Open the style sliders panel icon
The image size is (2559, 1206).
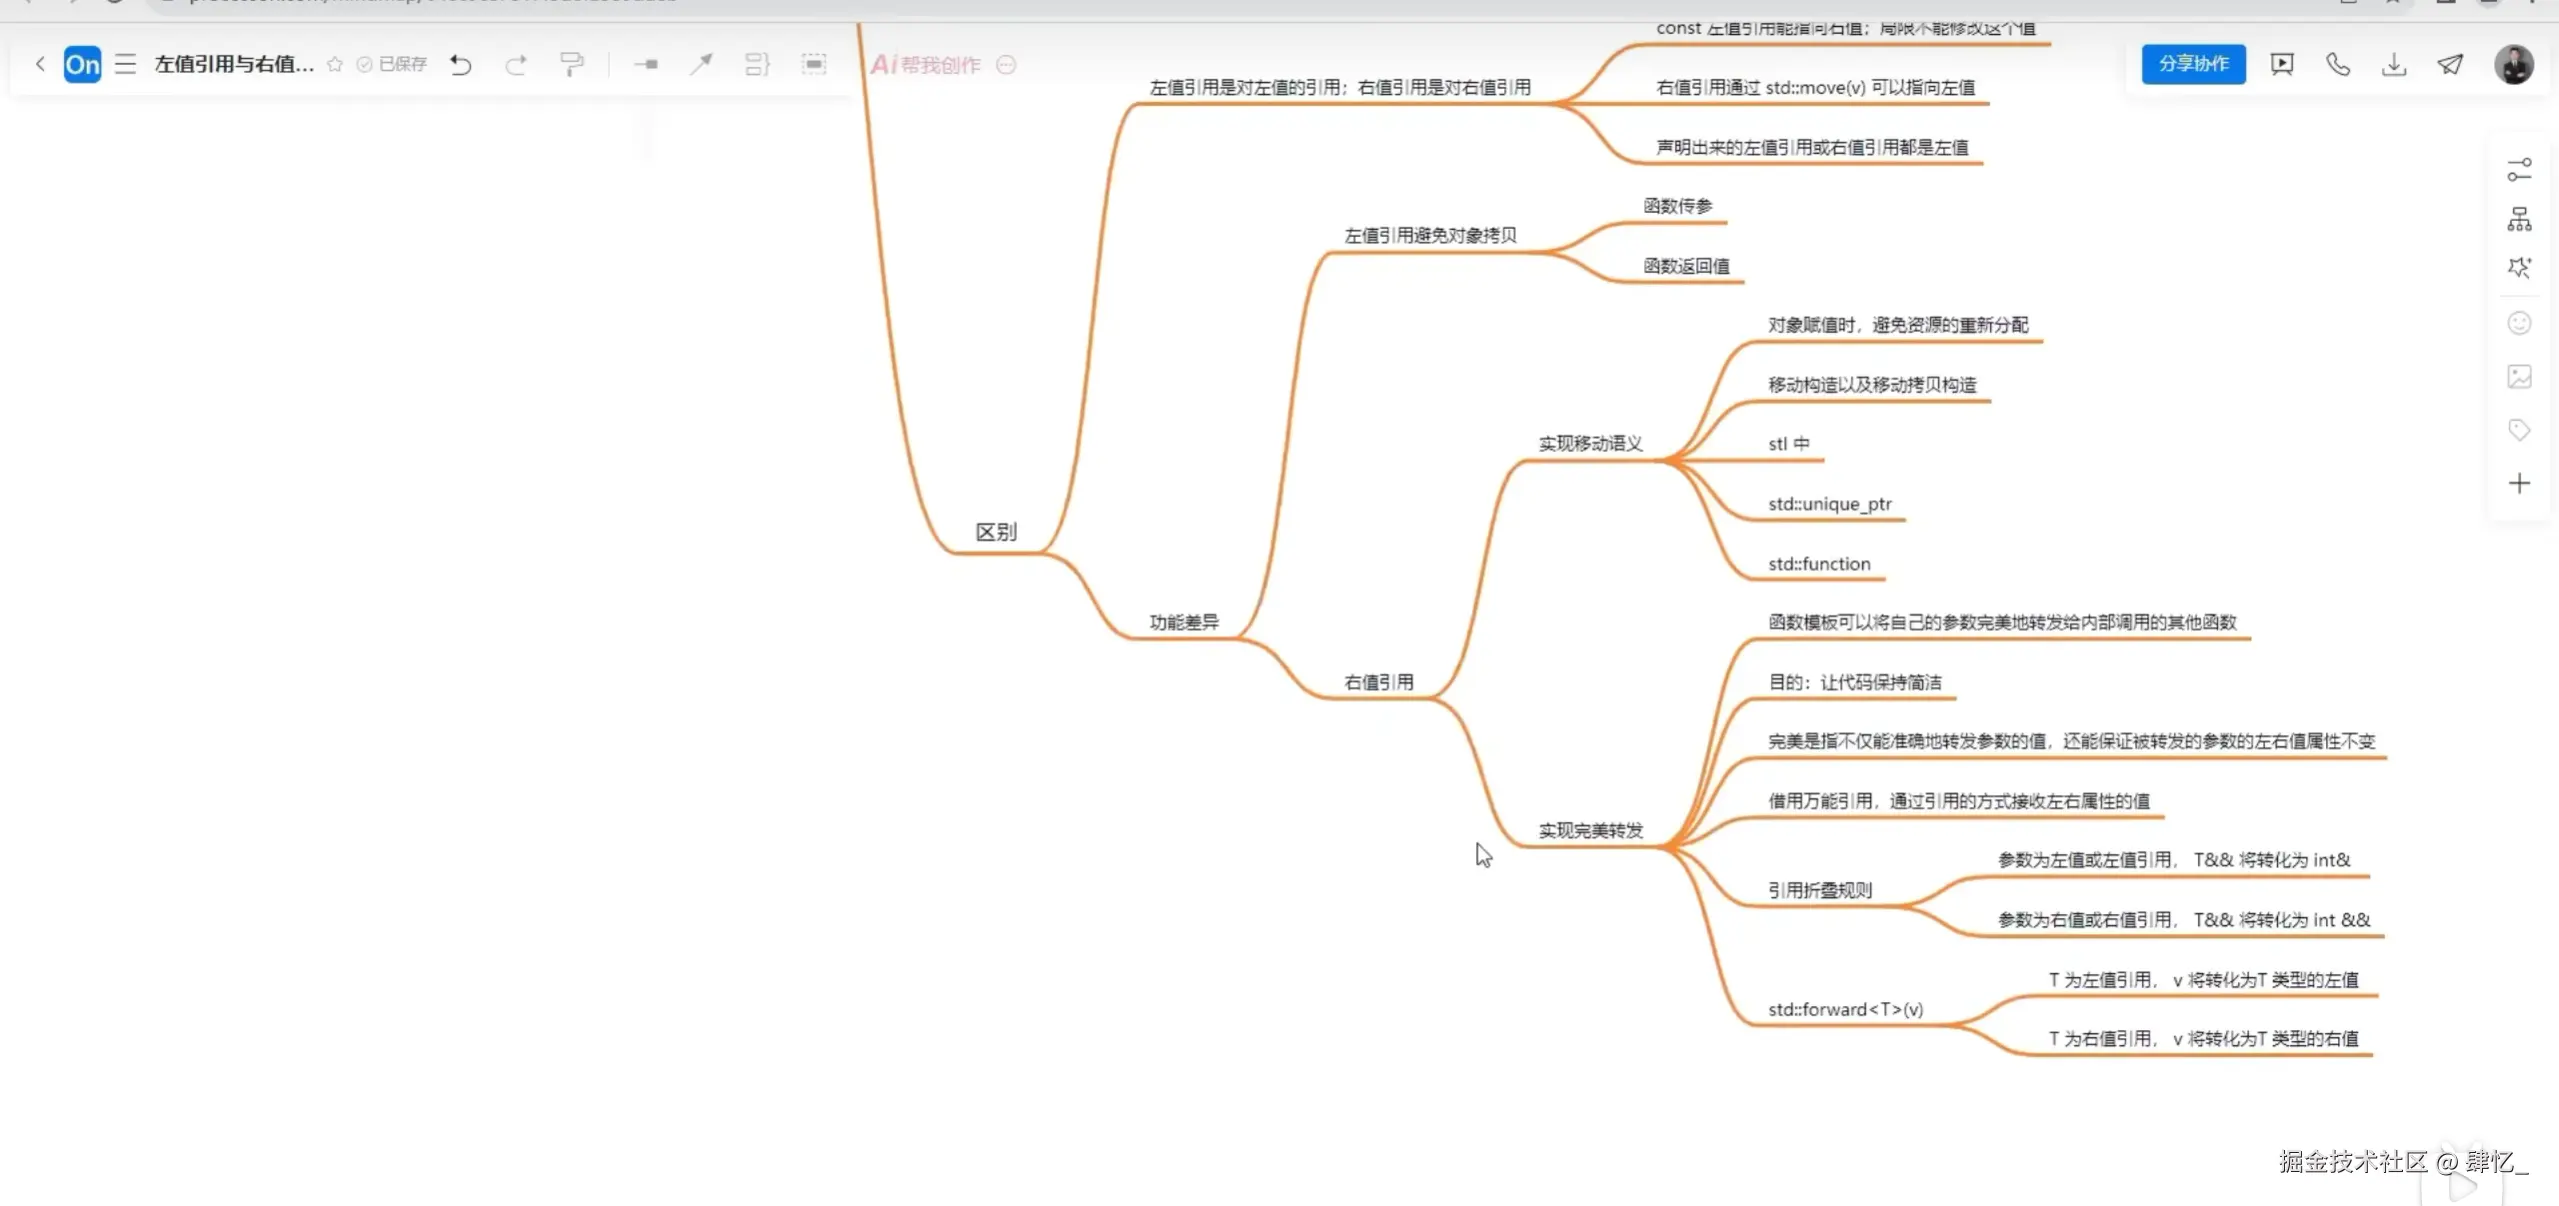2519,170
